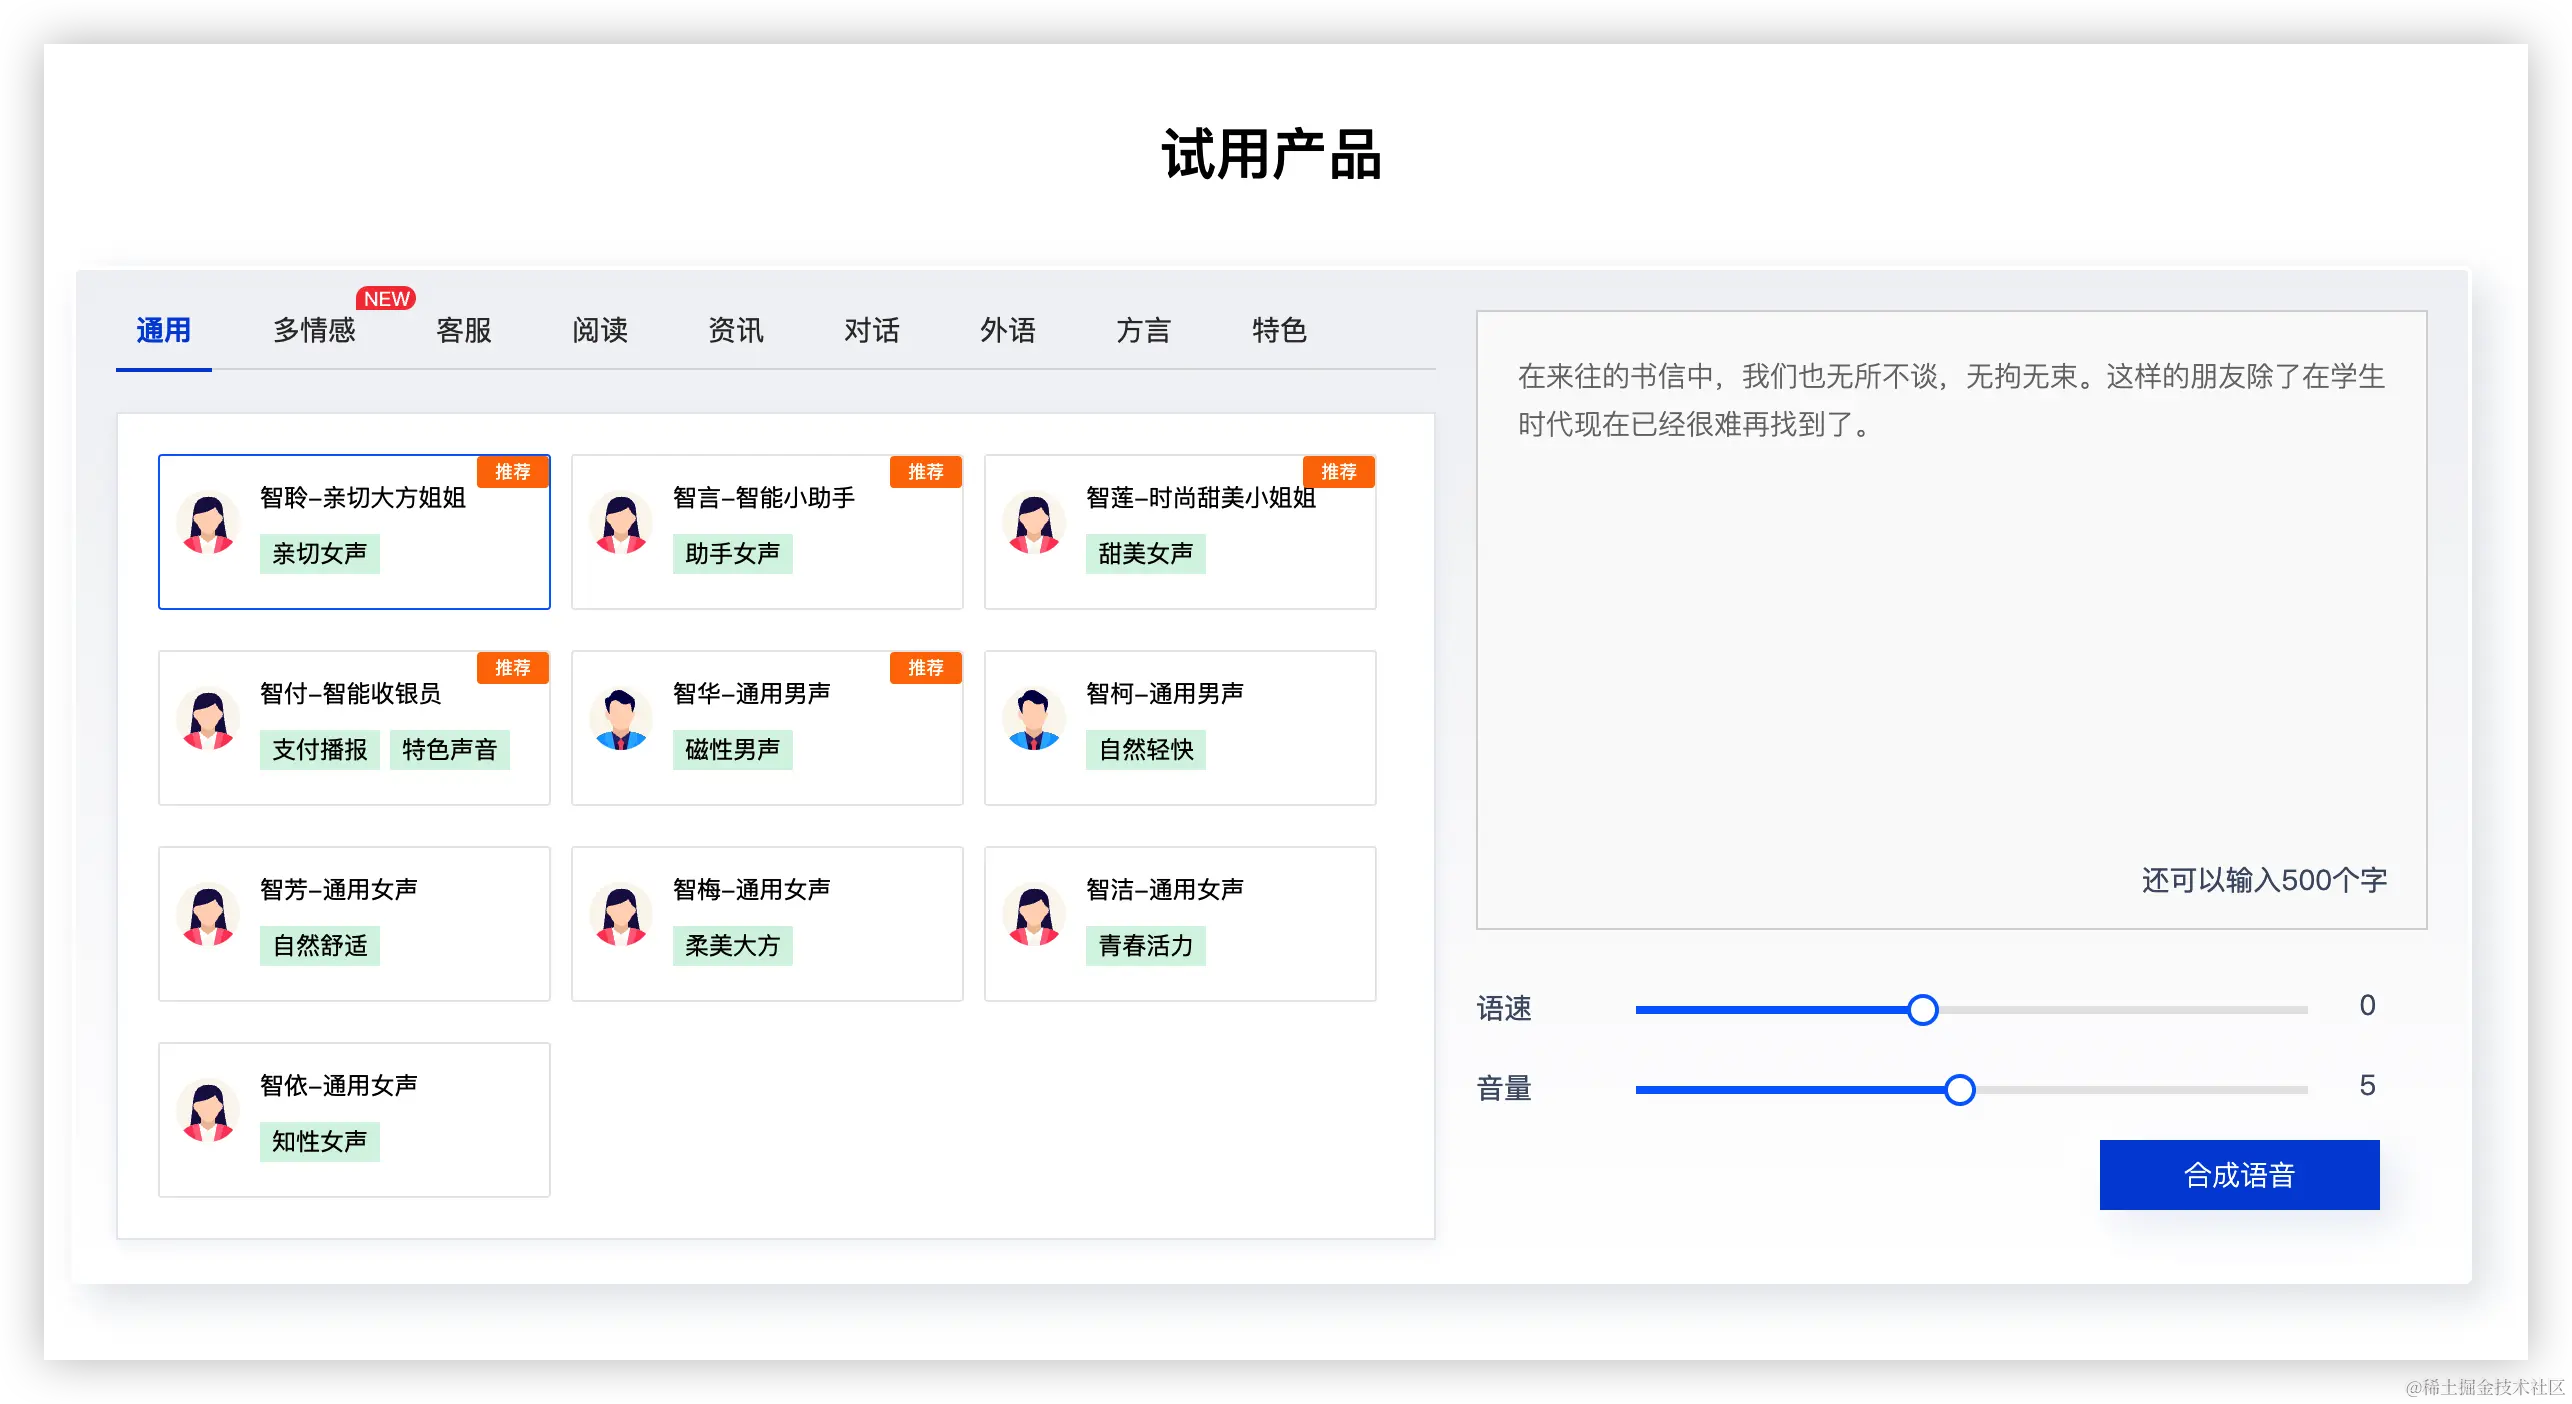Select the 智芳-通用女声 voice card

click(x=354, y=923)
